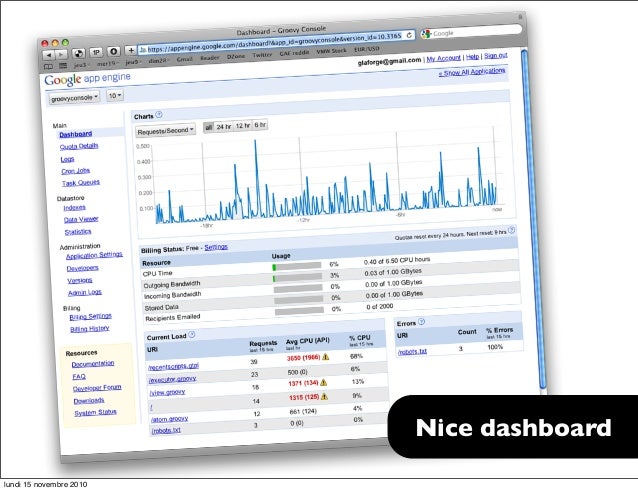Screen dimensions: 638x491
Task: Open Quota Details in sidebar
Action: (x=79, y=146)
